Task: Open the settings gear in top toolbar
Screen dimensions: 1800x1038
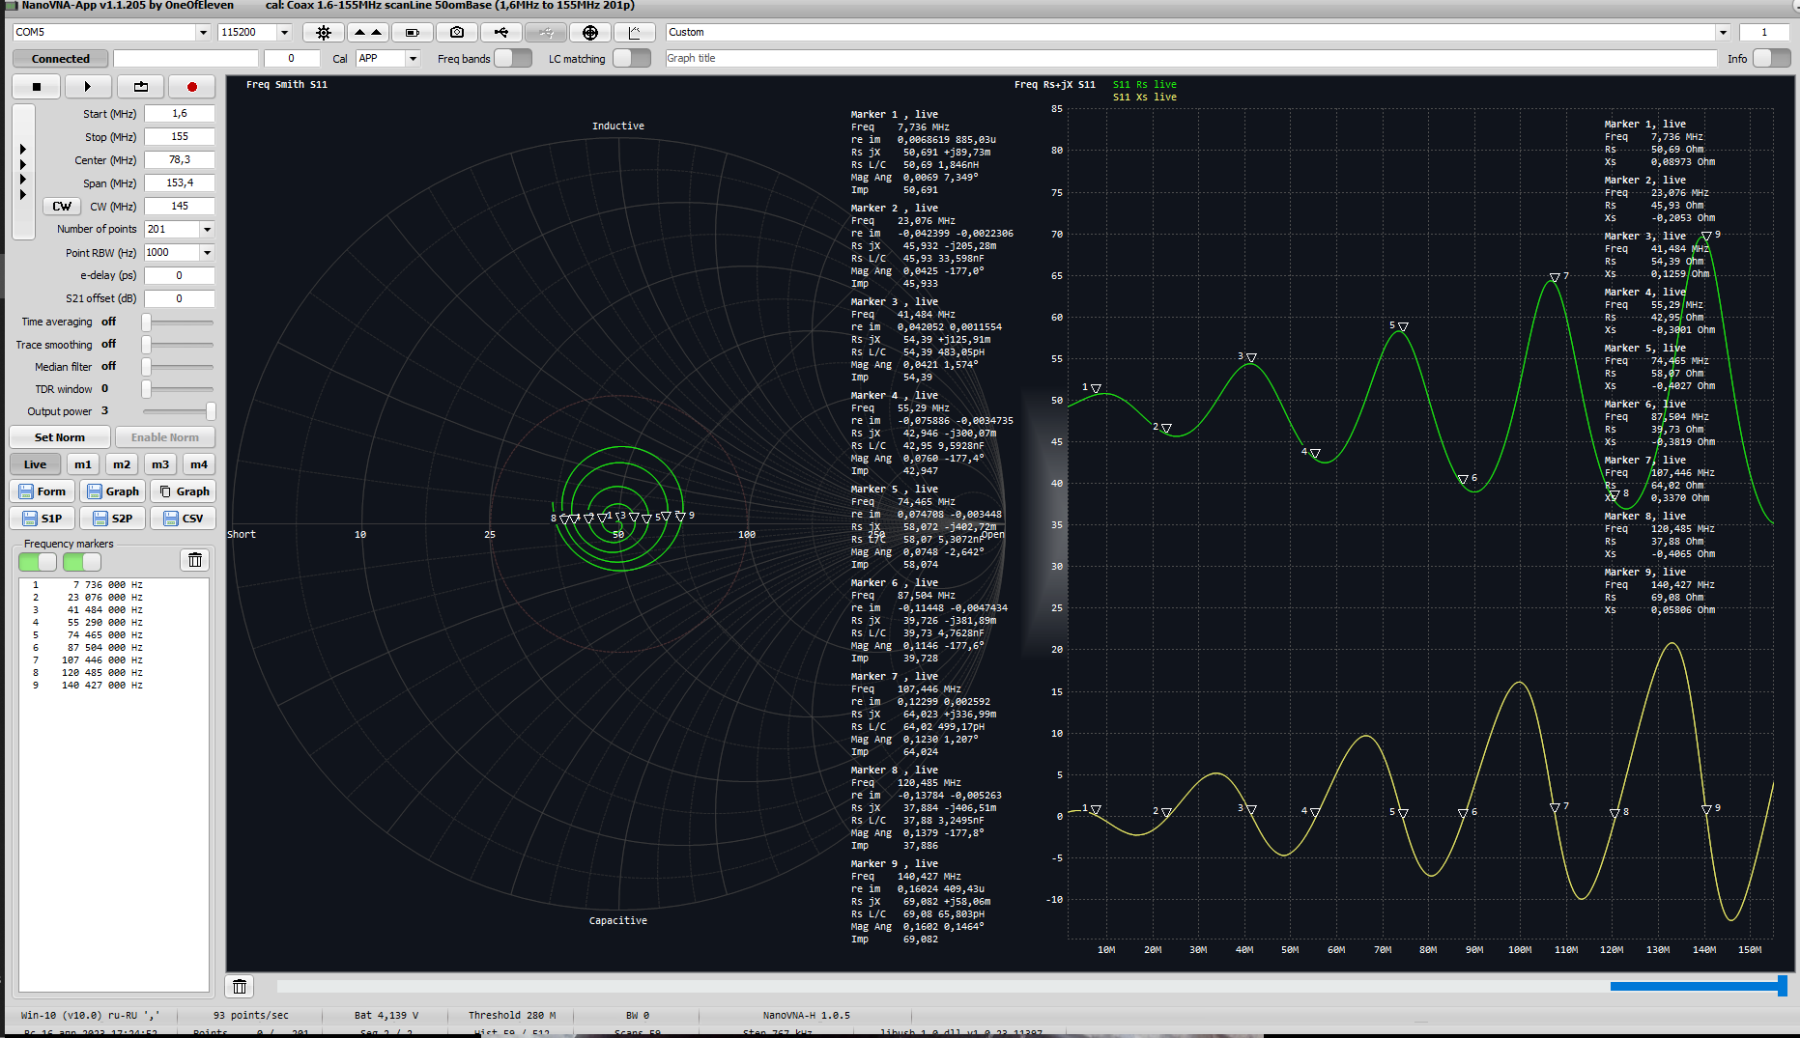Action: click(x=323, y=32)
